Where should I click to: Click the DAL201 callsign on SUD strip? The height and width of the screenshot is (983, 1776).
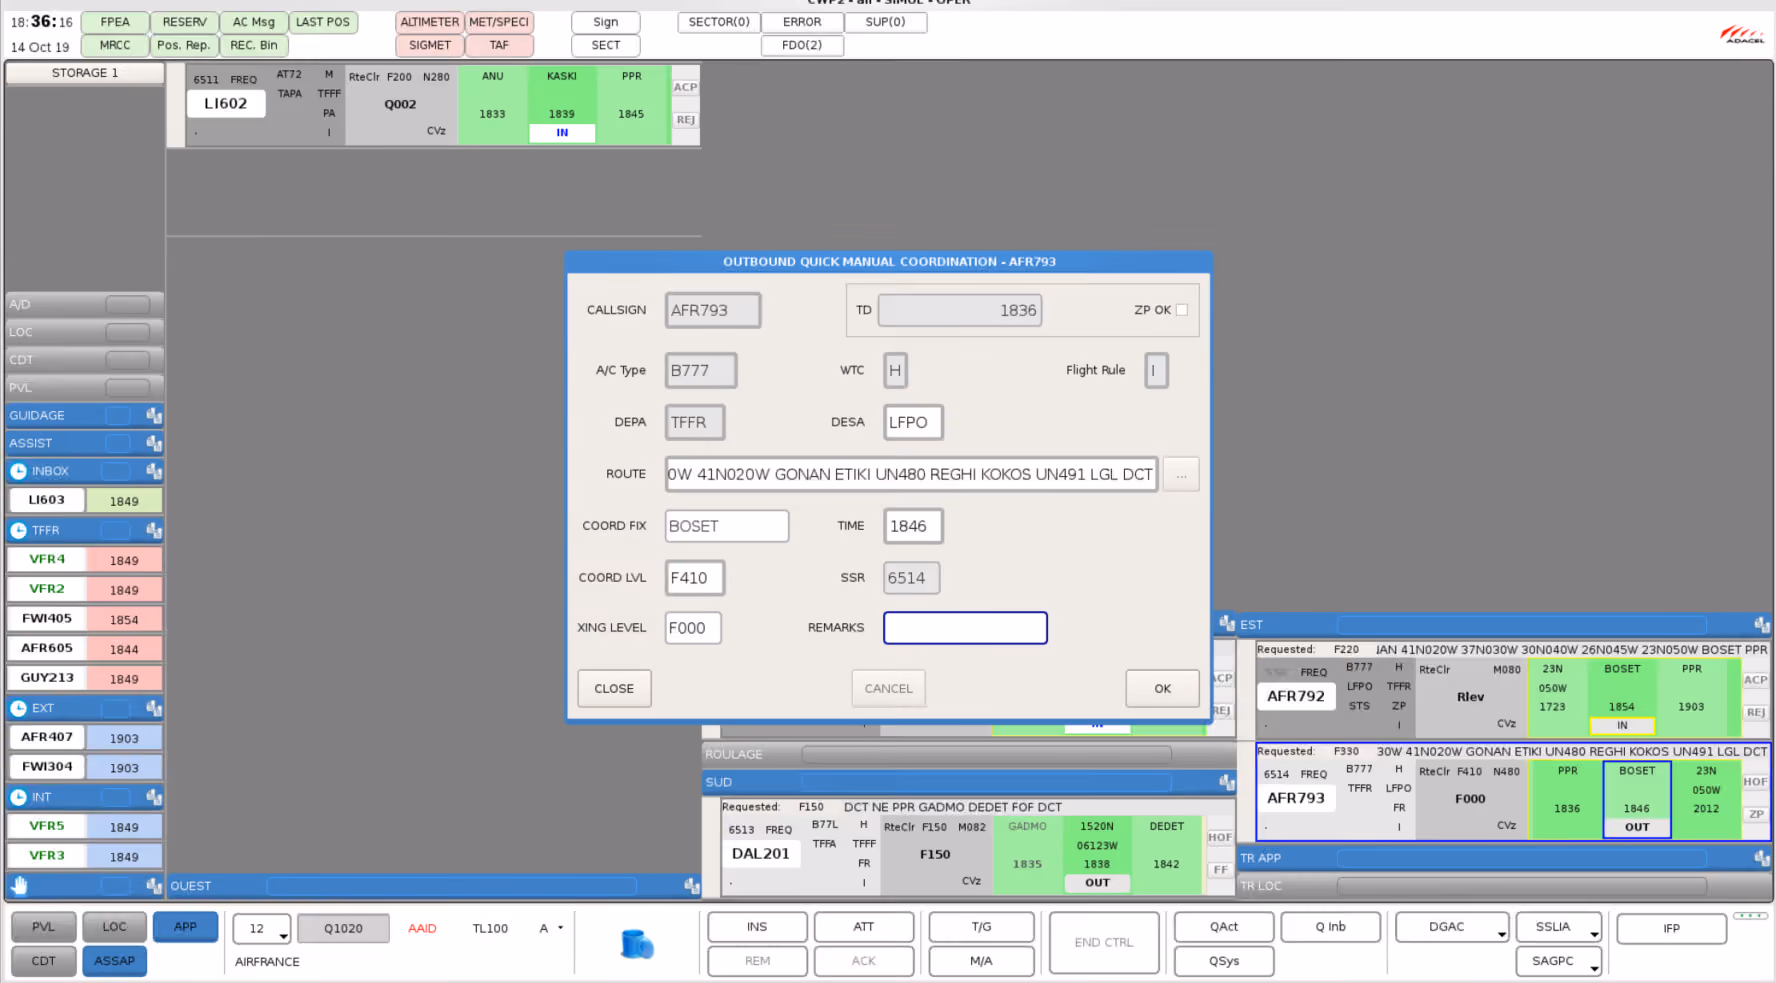click(761, 854)
